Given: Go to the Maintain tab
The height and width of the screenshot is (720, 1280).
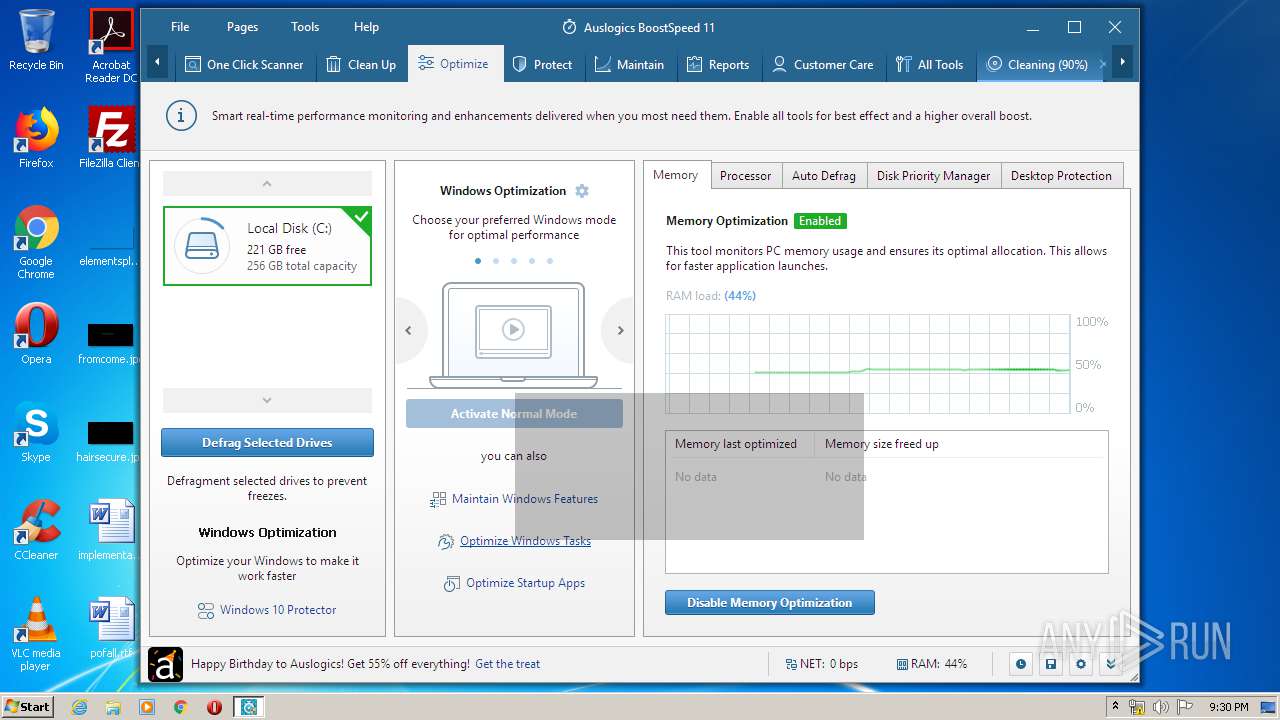Looking at the screenshot, I should pos(629,64).
